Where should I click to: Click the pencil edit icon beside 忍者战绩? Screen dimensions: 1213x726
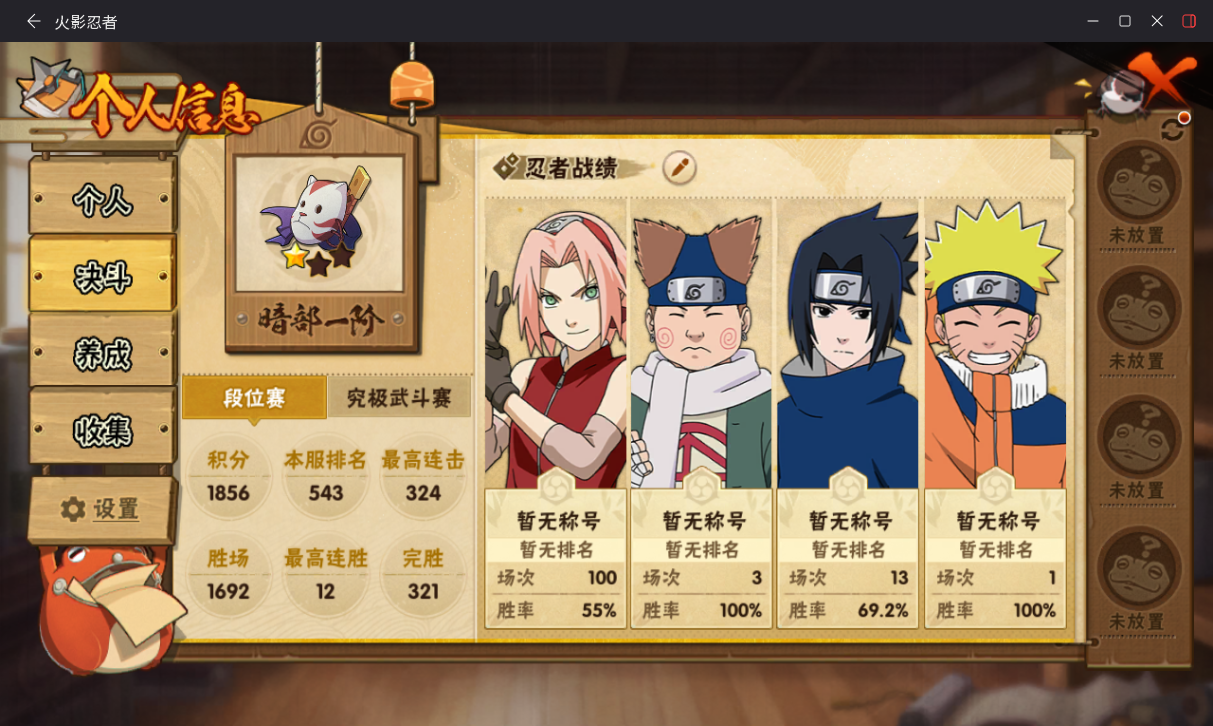pos(679,167)
